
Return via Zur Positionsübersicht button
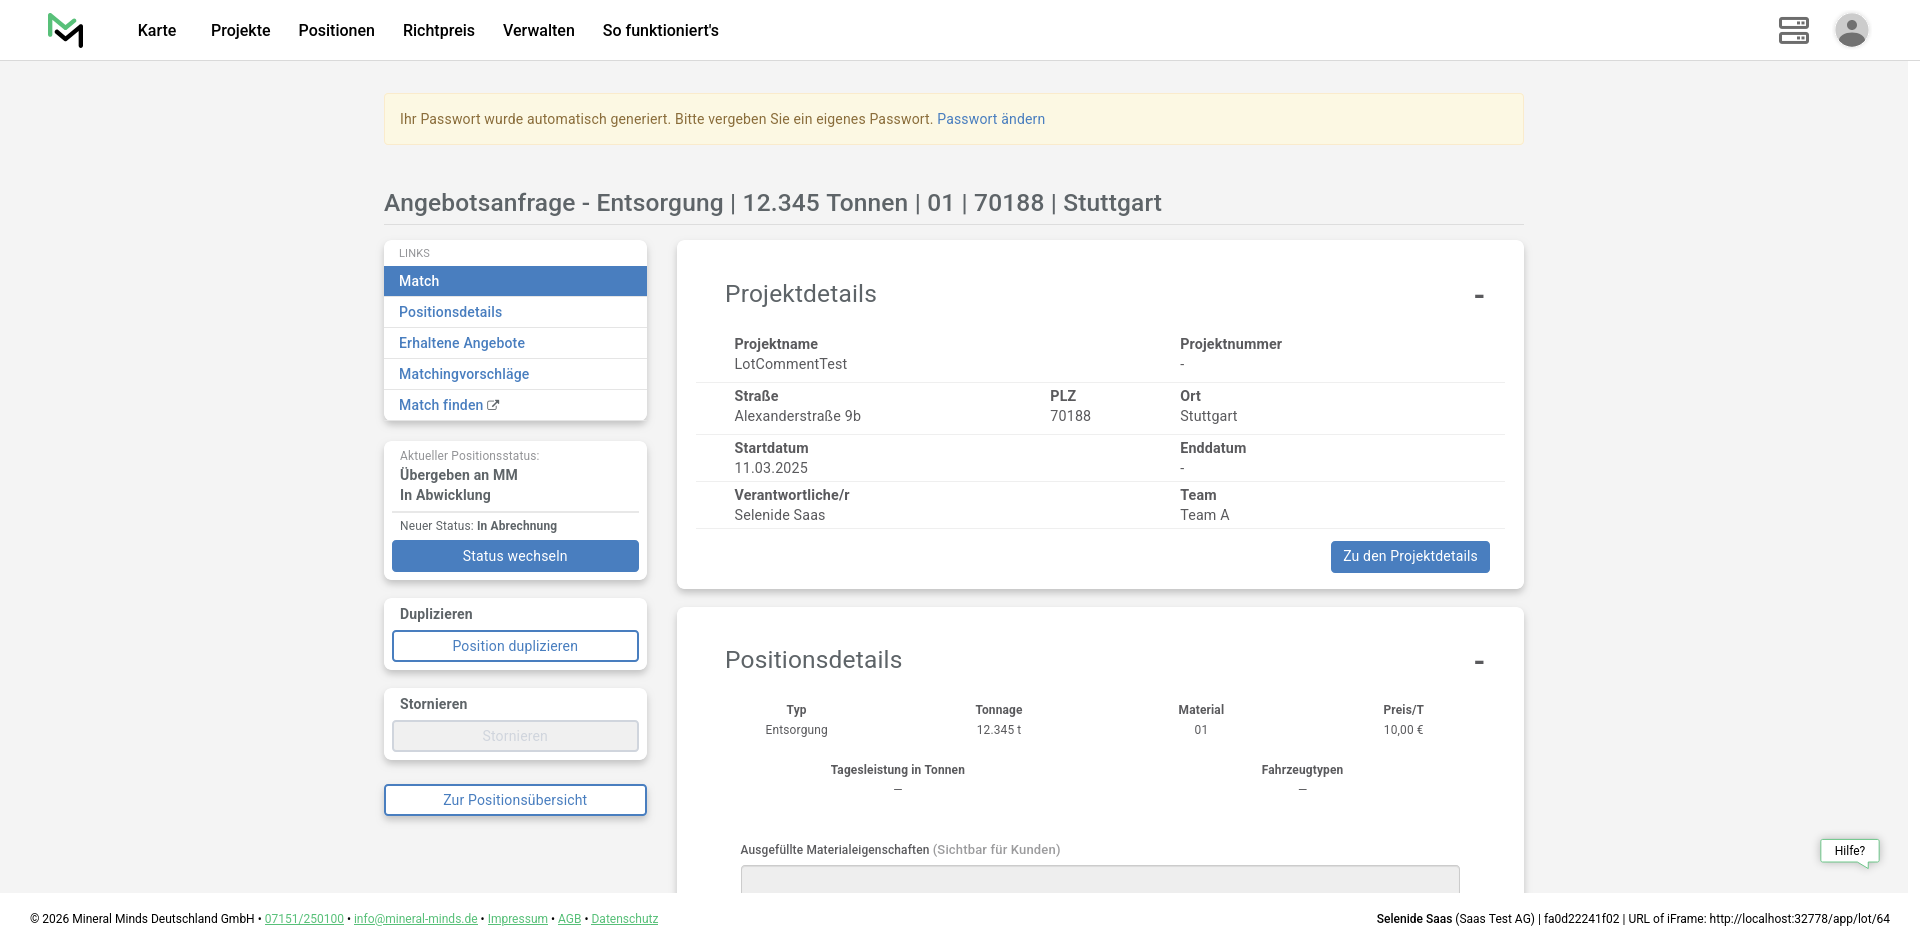pos(515,800)
